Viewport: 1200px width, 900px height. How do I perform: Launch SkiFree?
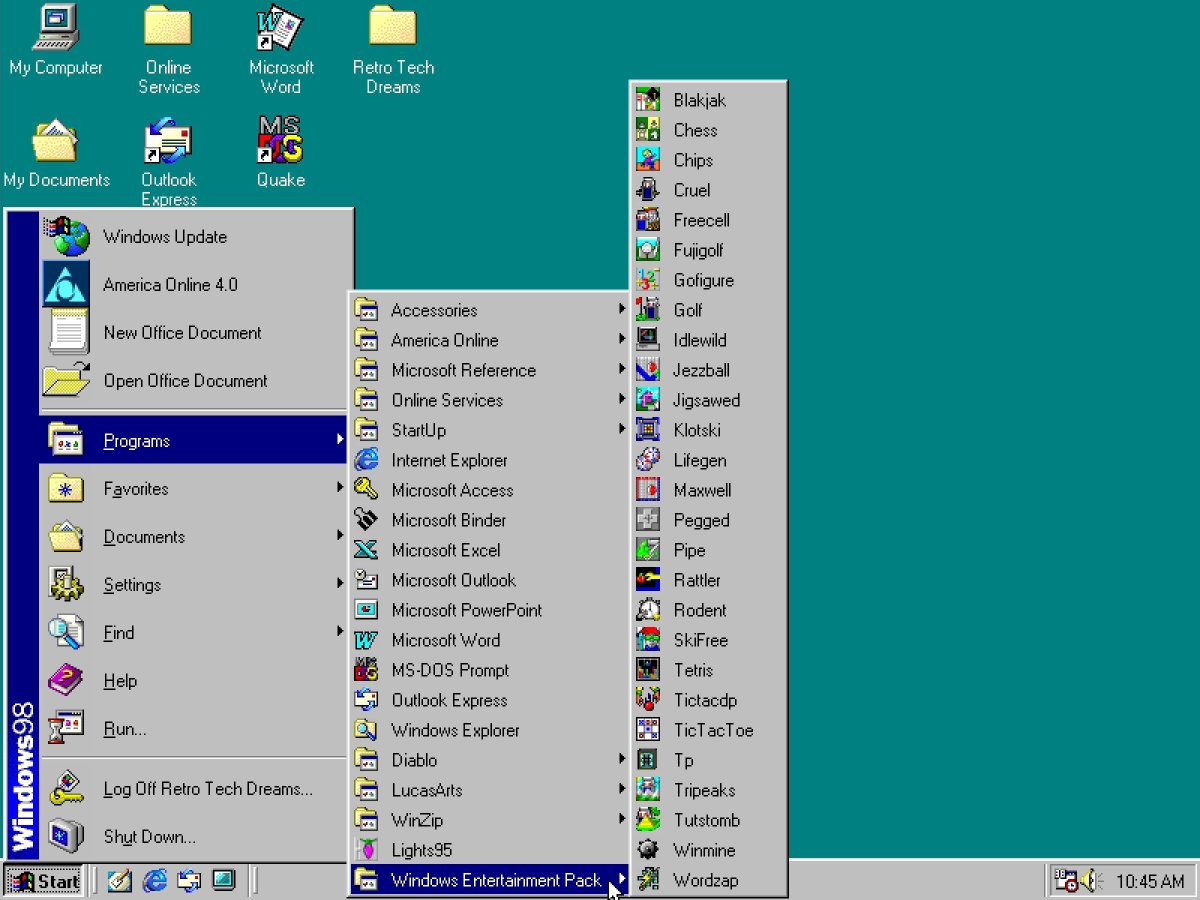pos(702,640)
